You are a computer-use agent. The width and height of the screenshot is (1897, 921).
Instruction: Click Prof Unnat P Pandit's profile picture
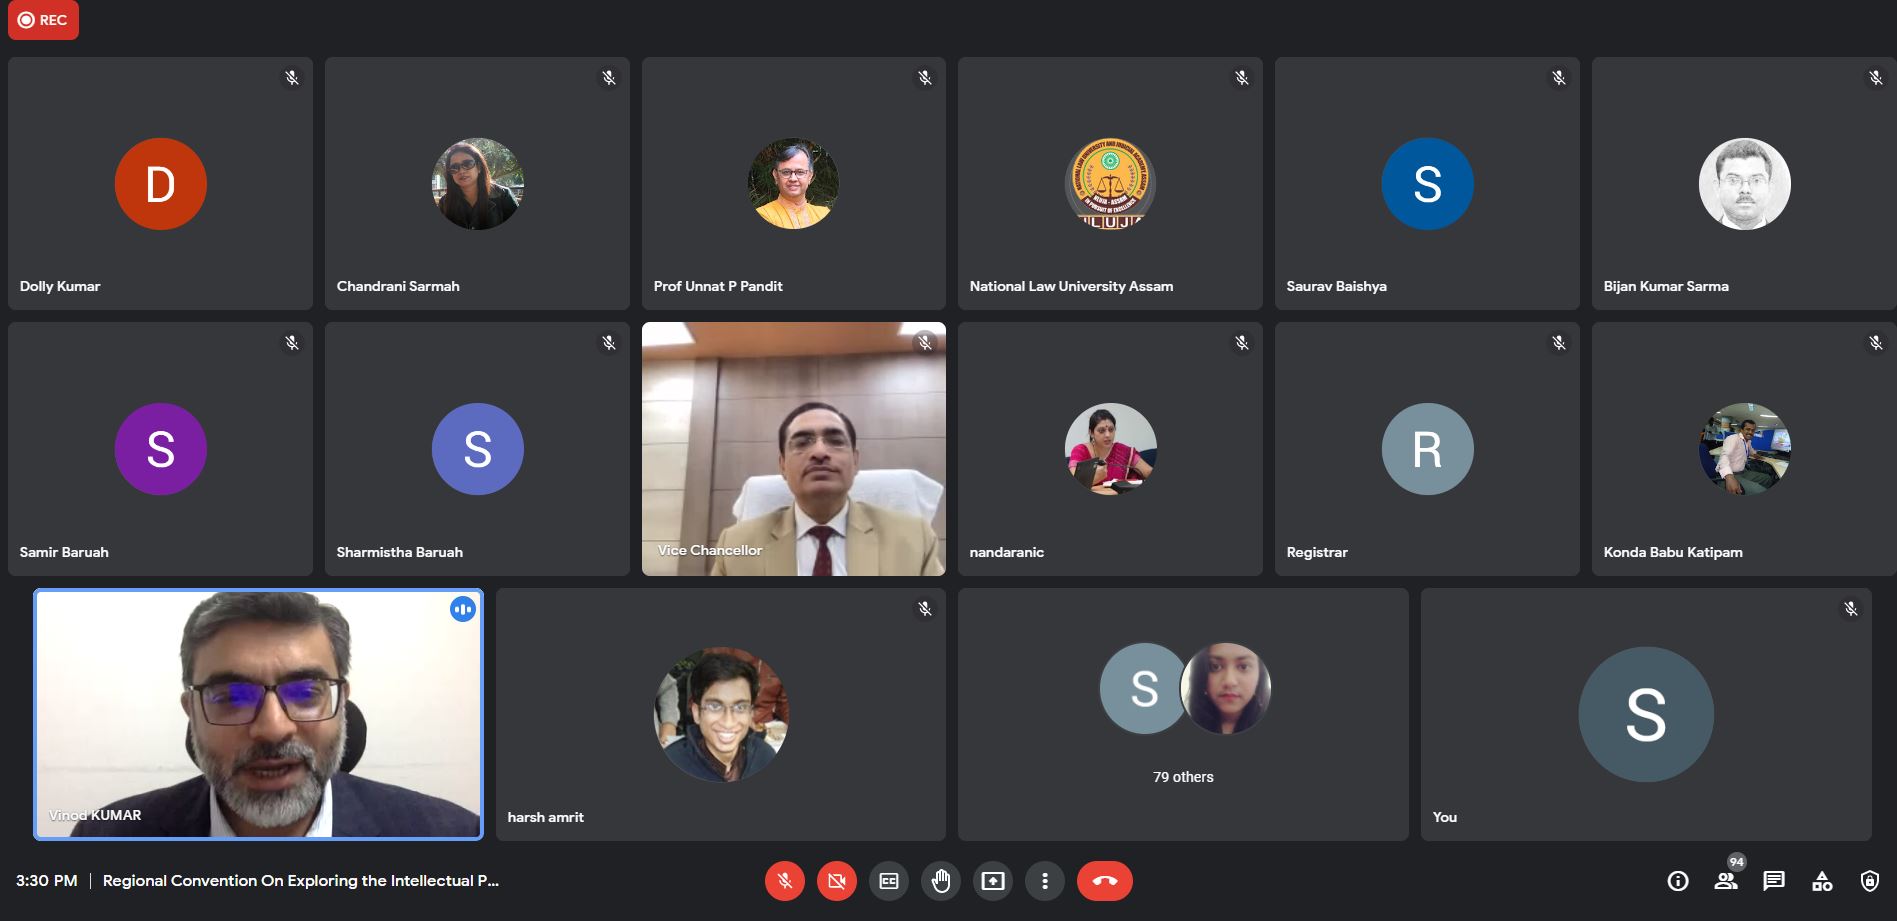click(793, 184)
